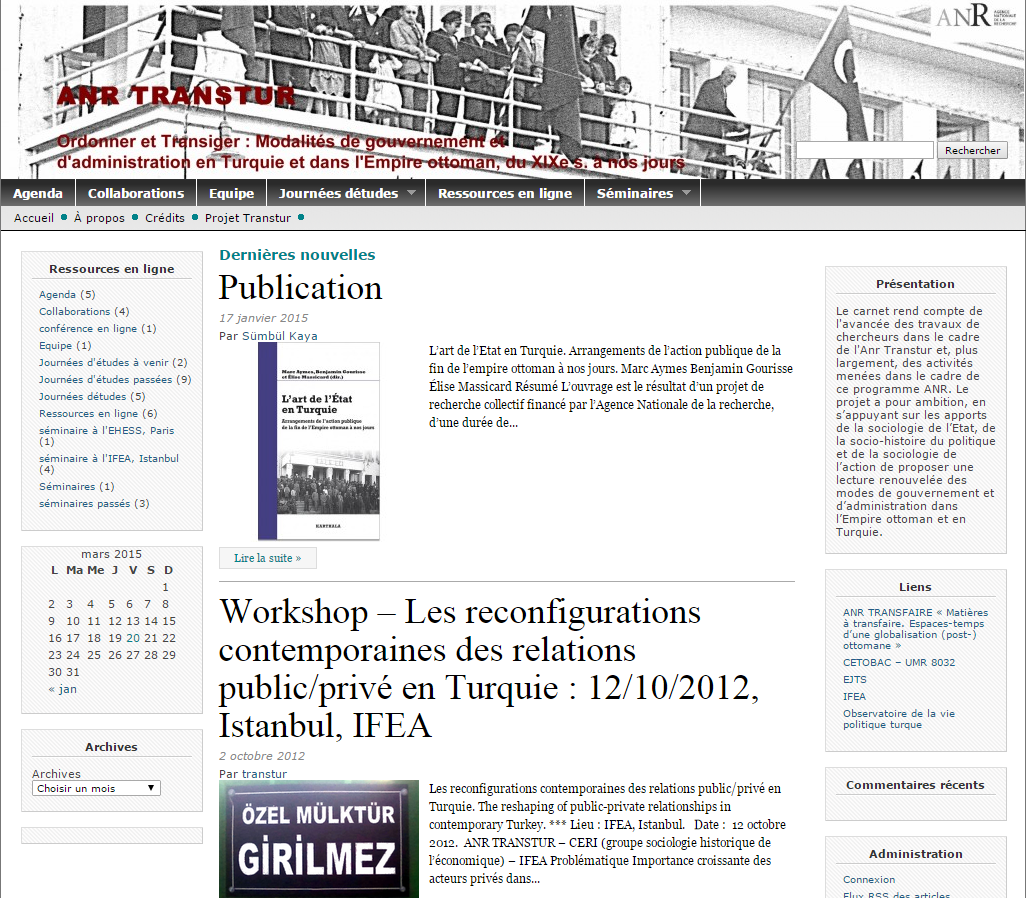Open Journées d'études passées category

coord(105,380)
